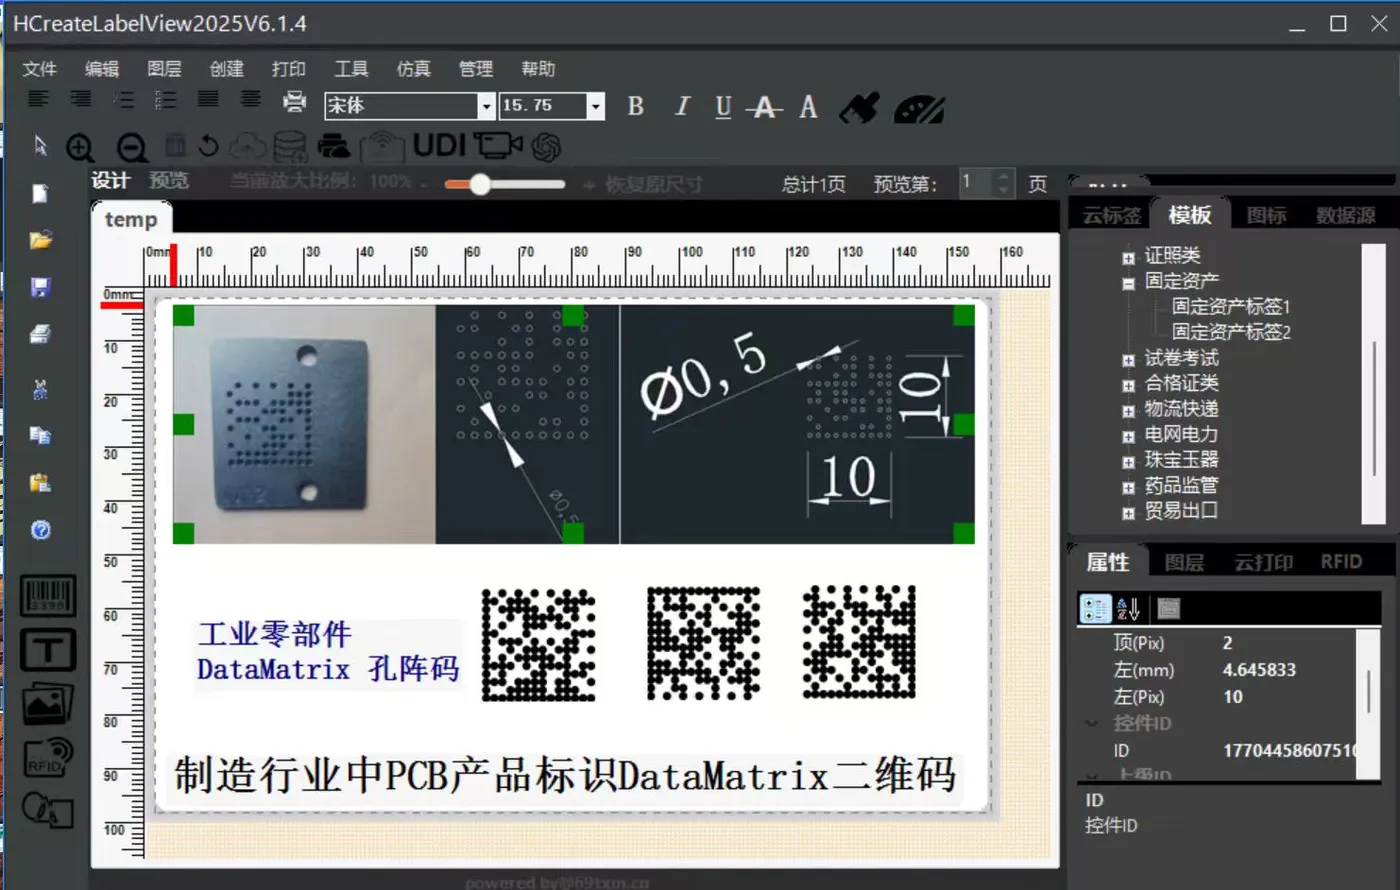Click the cloud printer icon
Image resolution: width=1400 pixels, height=890 pixels.
click(333, 147)
